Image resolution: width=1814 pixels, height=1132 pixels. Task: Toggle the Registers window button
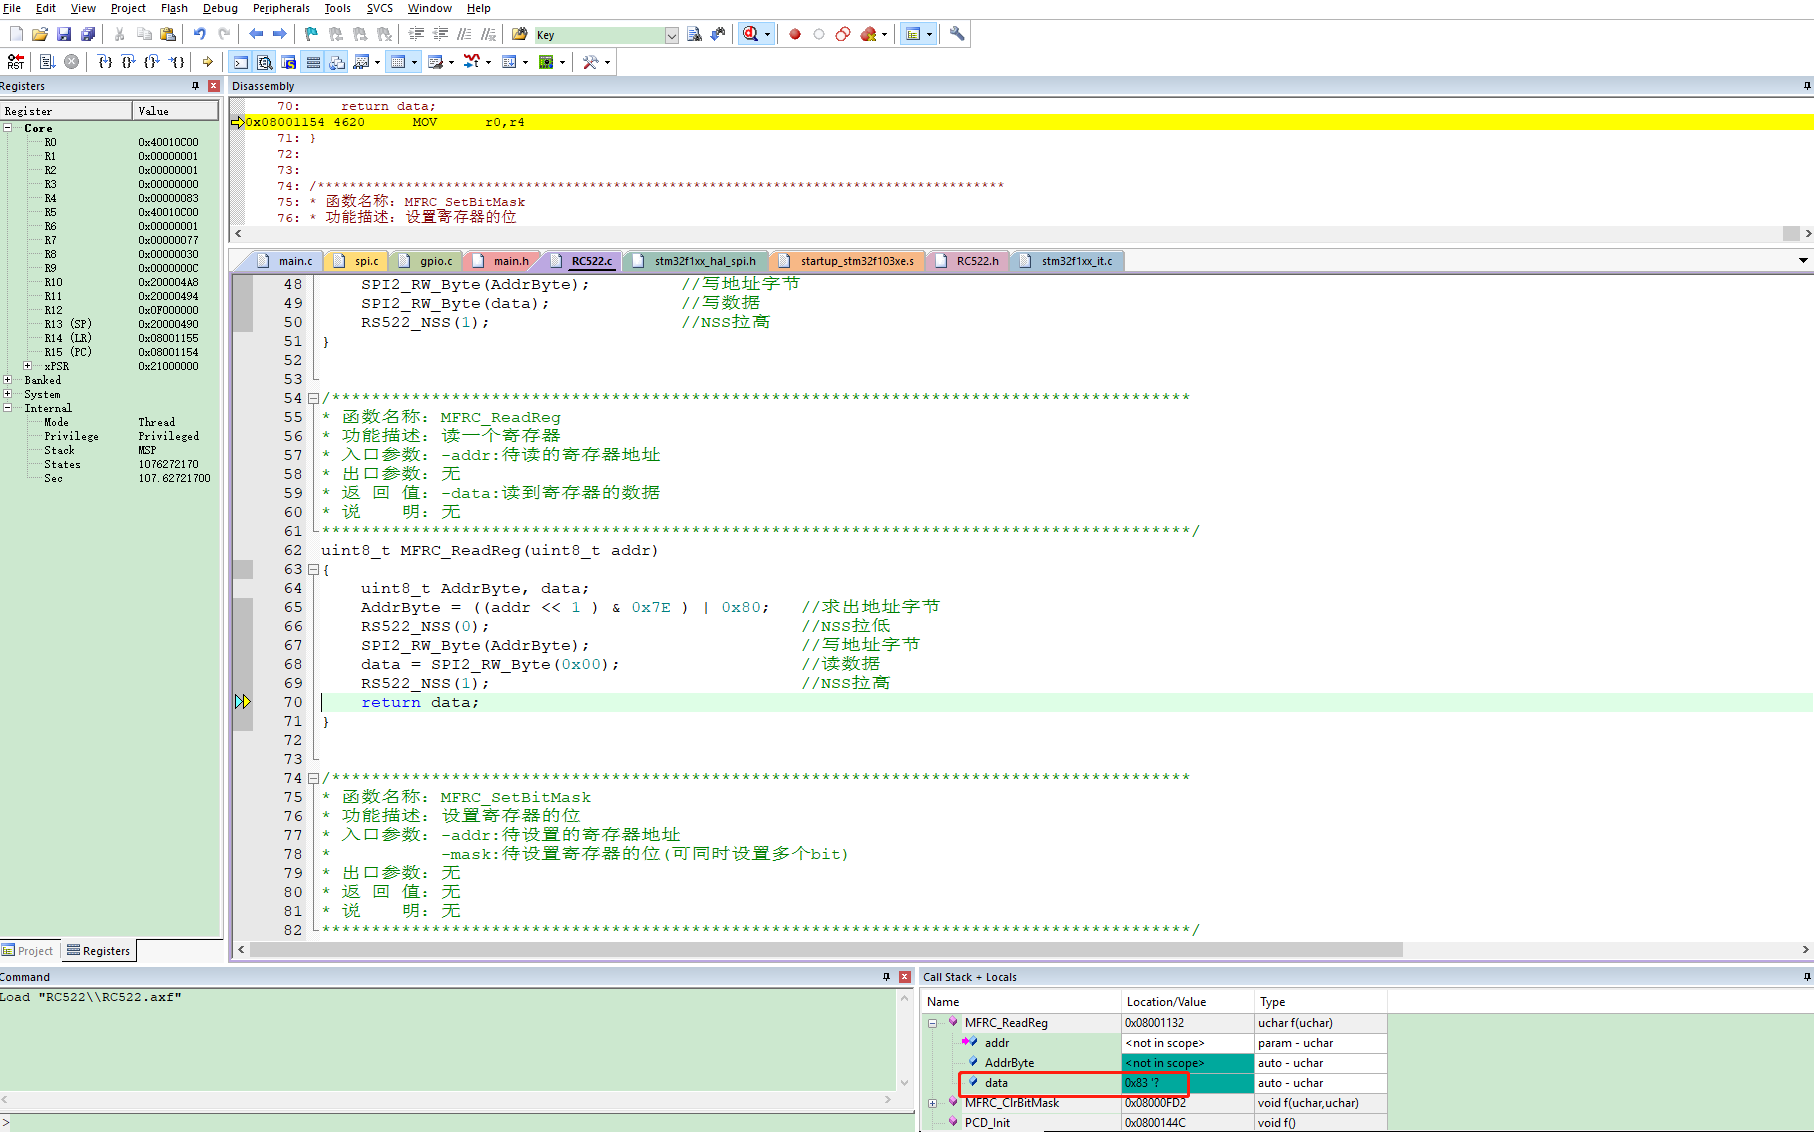[x=313, y=62]
